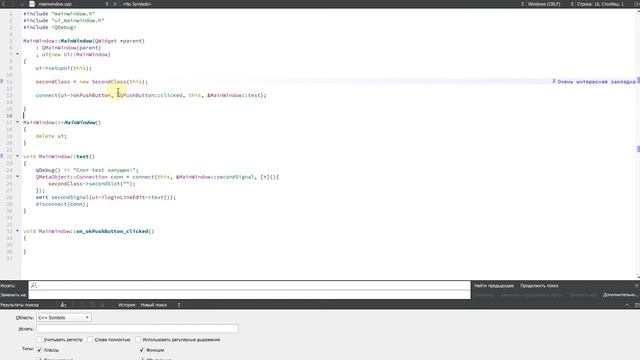The width and height of the screenshot is (640, 360).
Task: Focus the top find text field
Action: tap(249, 285)
